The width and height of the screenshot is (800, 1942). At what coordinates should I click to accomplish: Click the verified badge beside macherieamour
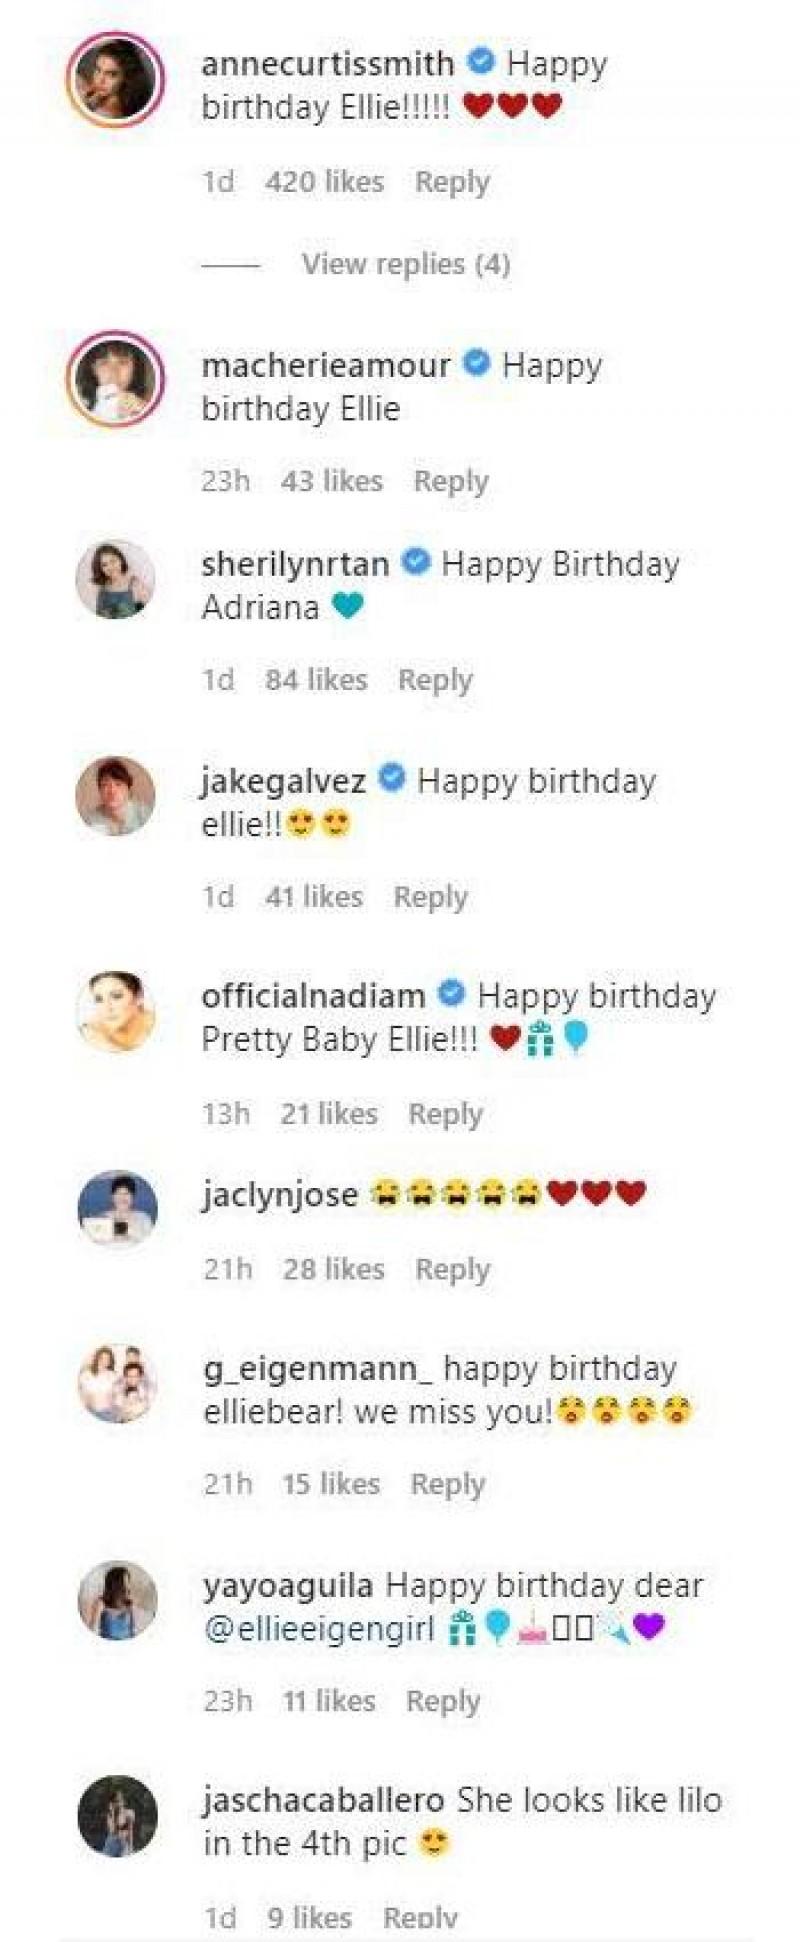coord(477,363)
